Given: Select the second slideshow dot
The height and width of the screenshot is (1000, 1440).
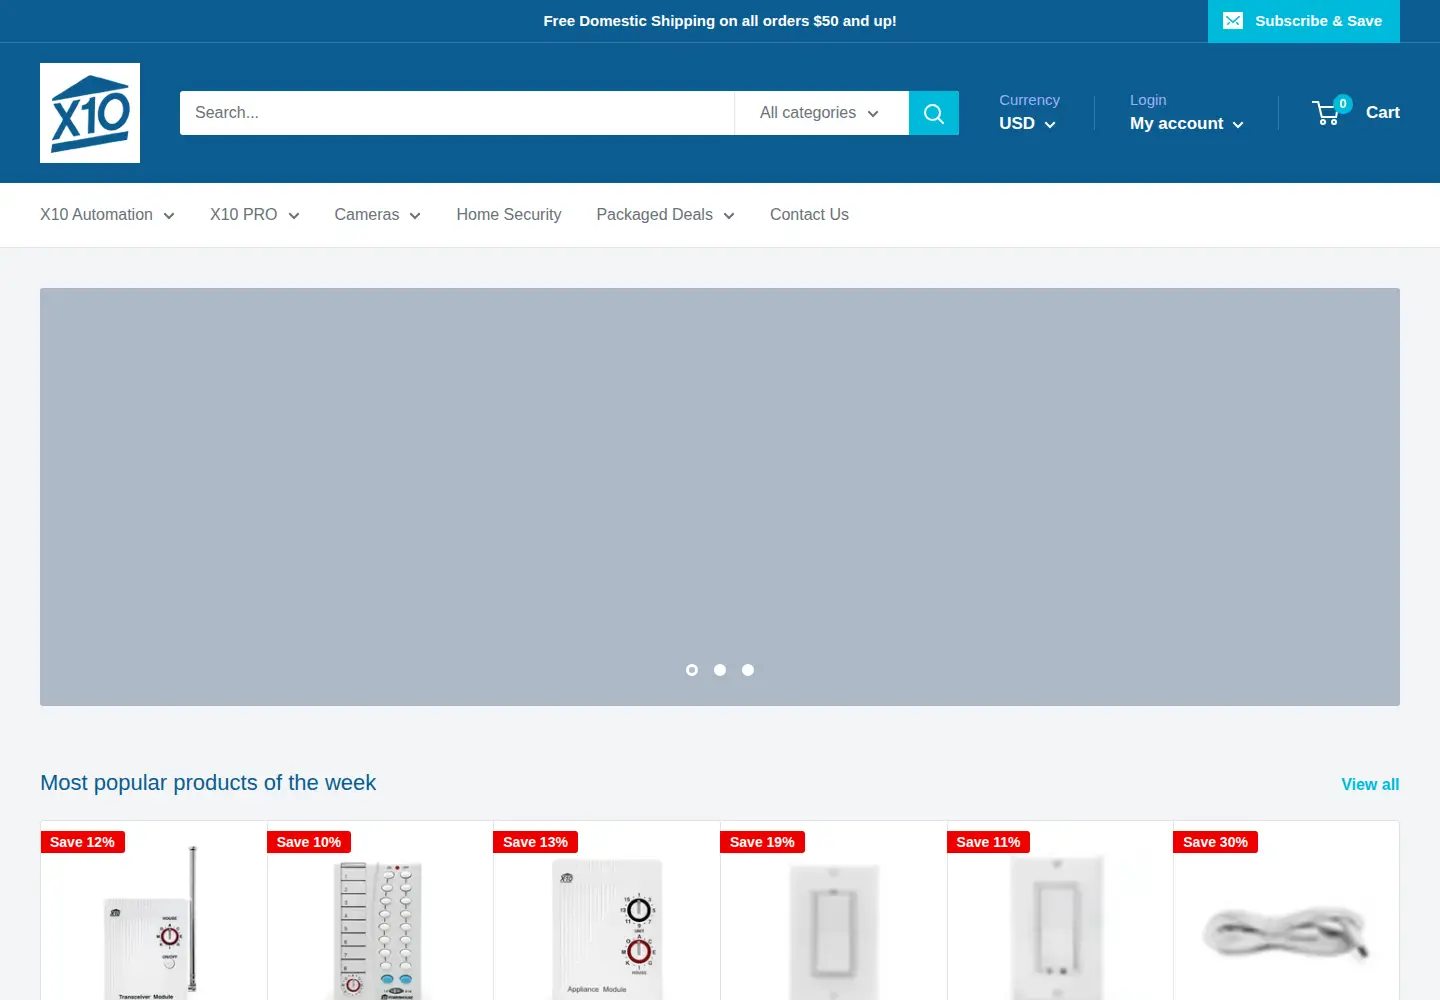Looking at the screenshot, I should coord(720,670).
